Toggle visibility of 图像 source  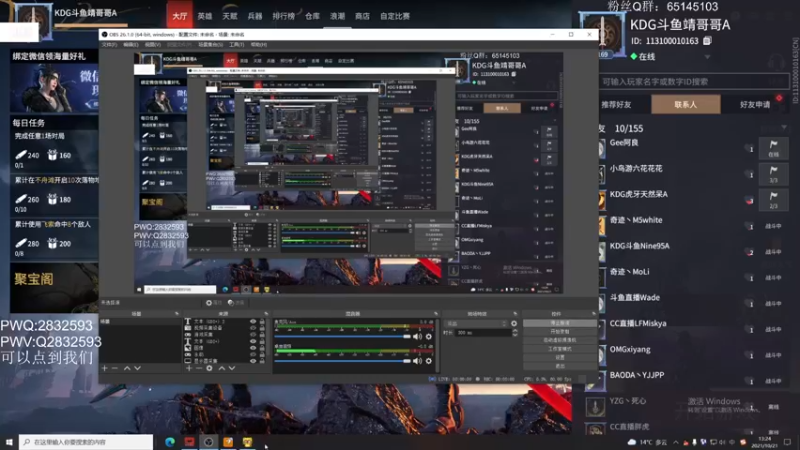pos(253,347)
